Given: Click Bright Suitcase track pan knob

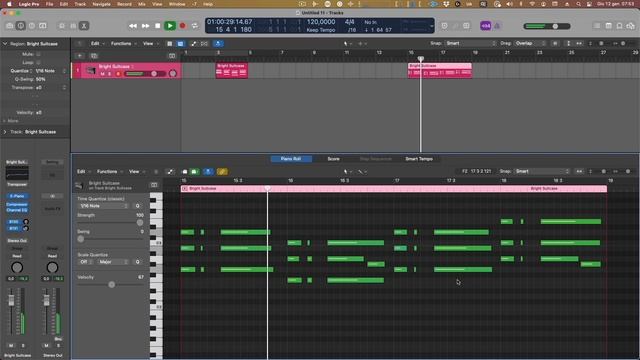Looking at the screenshot, I should [173, 73].
